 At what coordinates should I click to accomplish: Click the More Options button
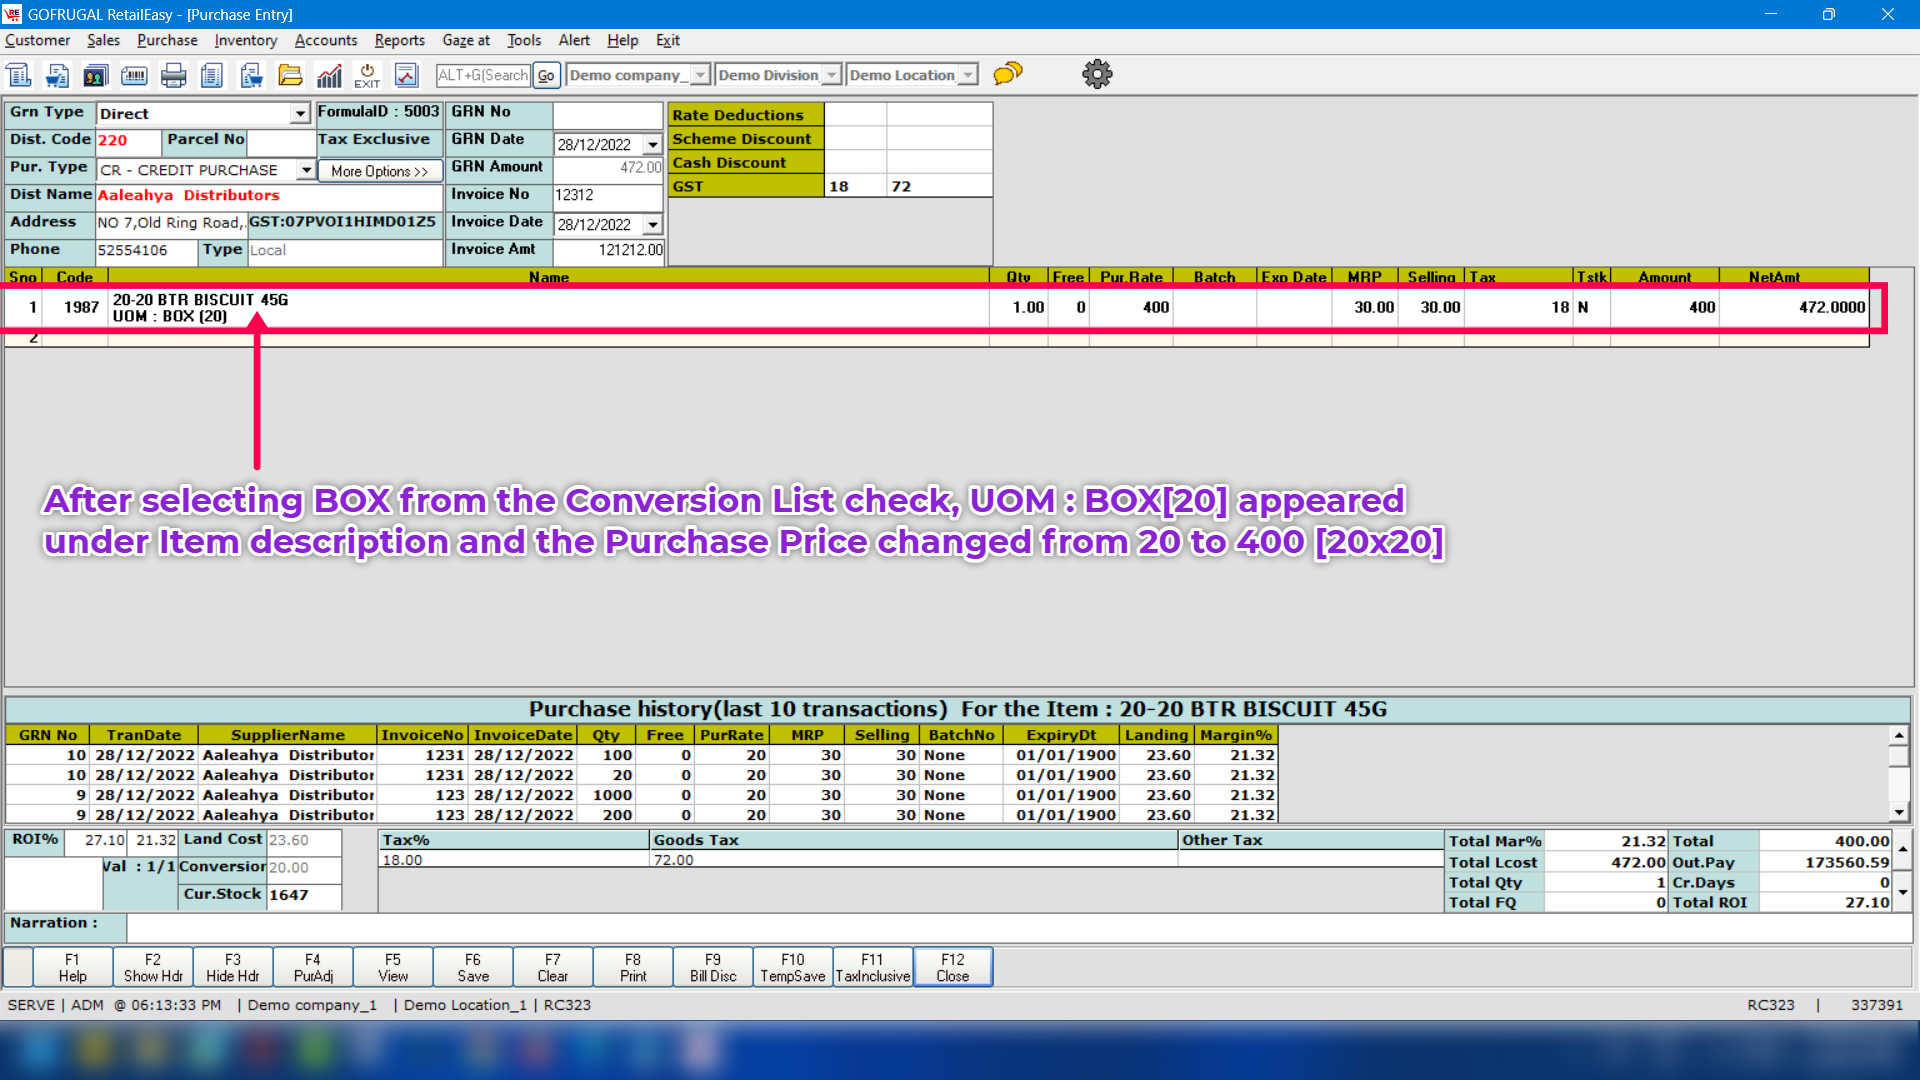pos(379,171)
